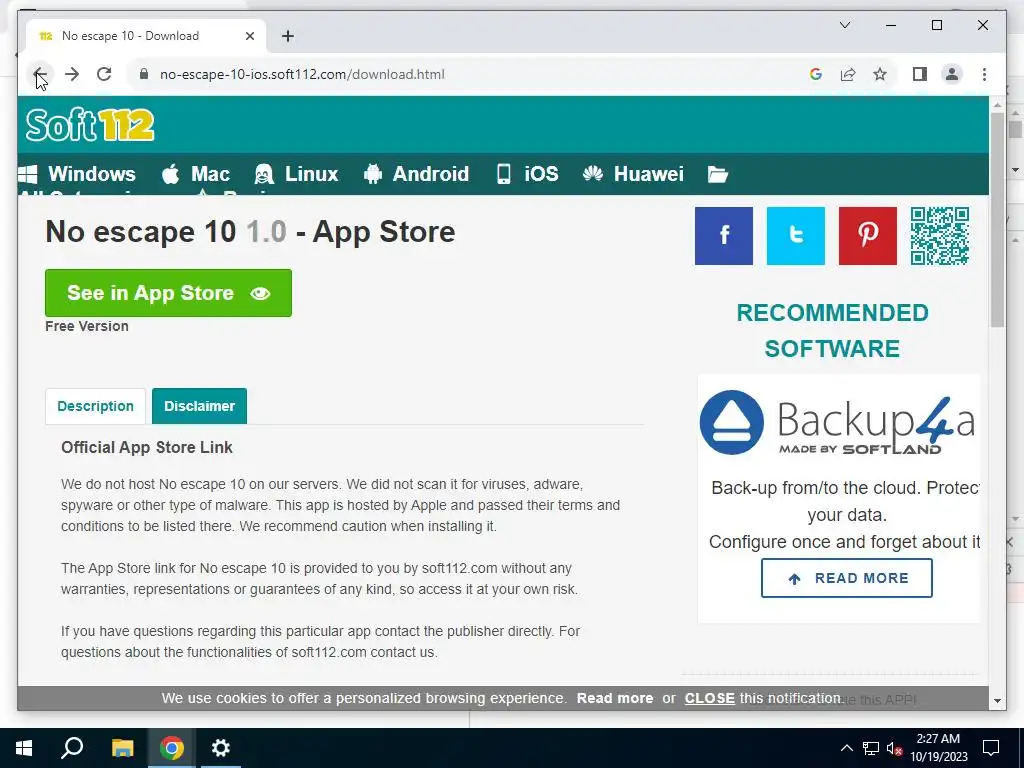Open cookie Read more link
Screen dimensions: 1024x768
pyautogui.click(x=615, y=698)
